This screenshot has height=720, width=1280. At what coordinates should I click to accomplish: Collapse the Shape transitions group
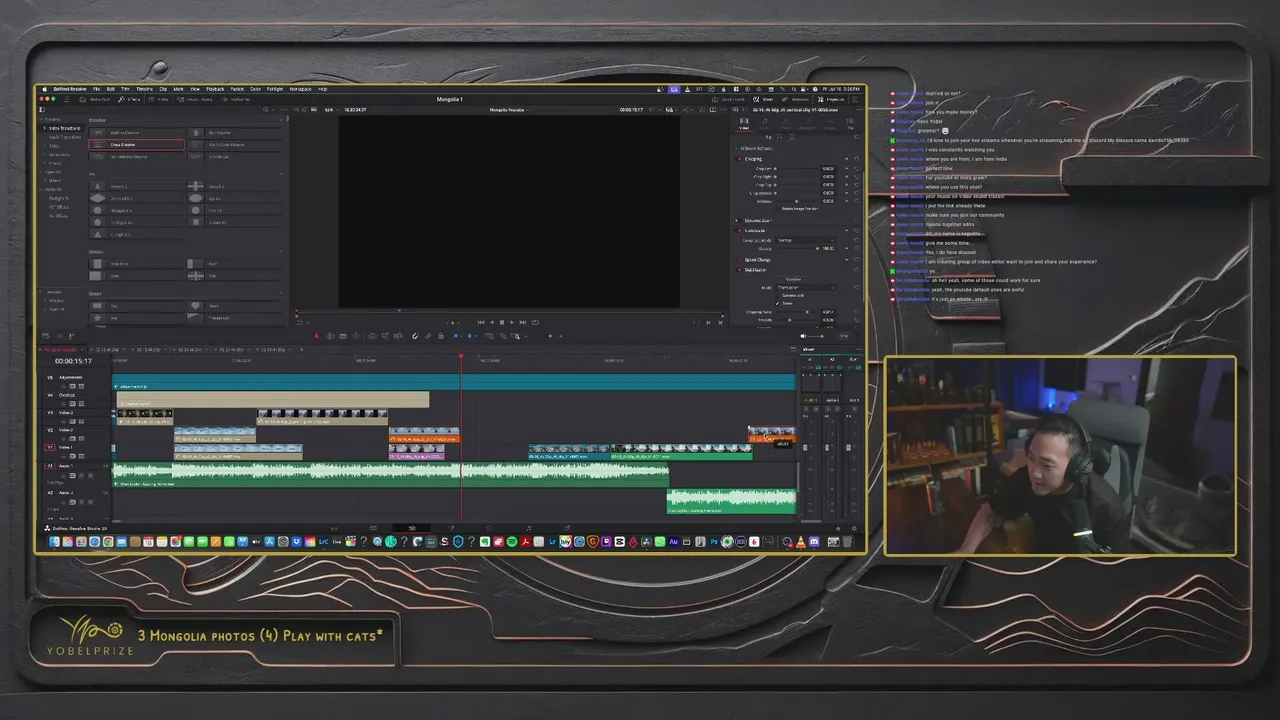coord(281,293)
